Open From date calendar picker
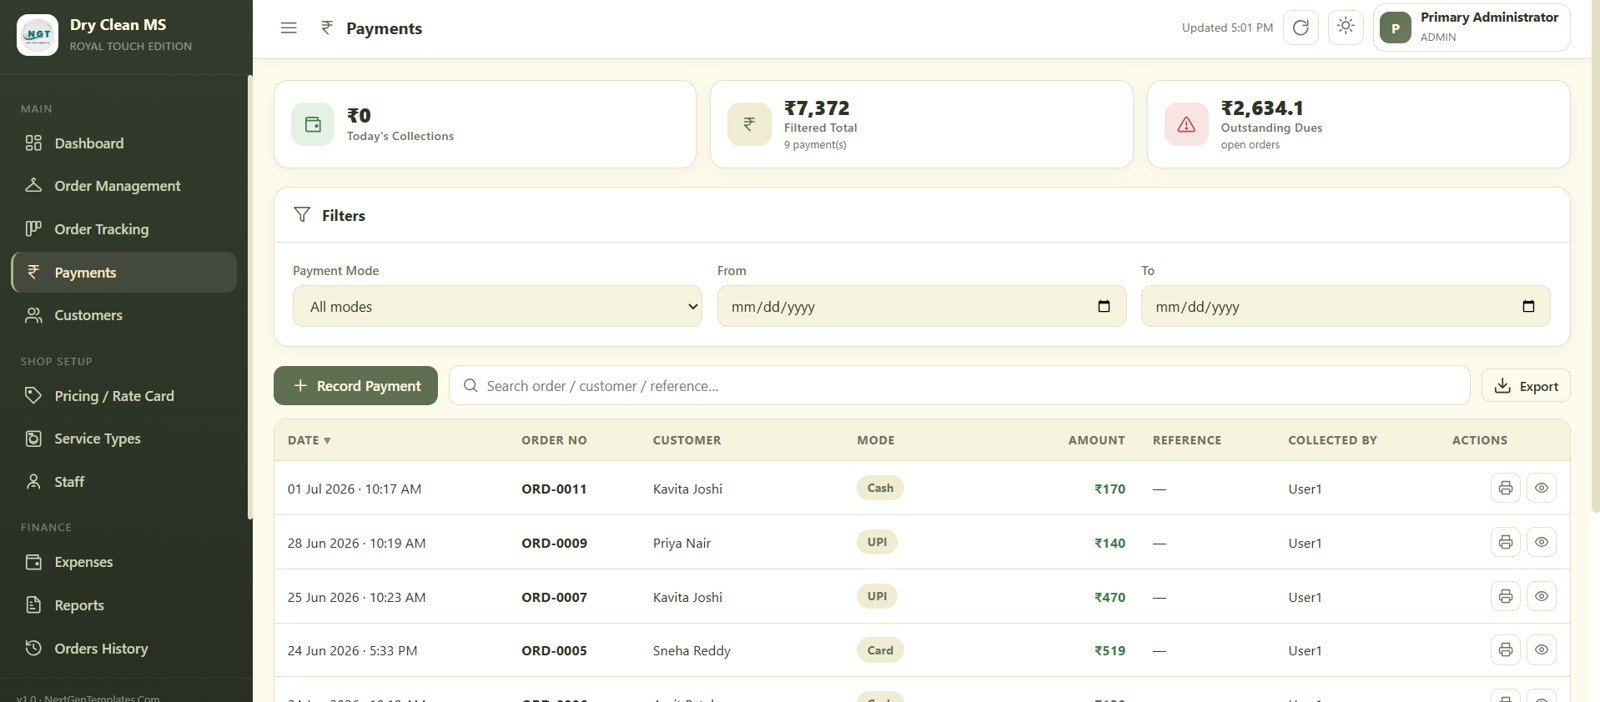This screenshot has width=1600, height=702. pyautogui.click(x=1104, y=306)
